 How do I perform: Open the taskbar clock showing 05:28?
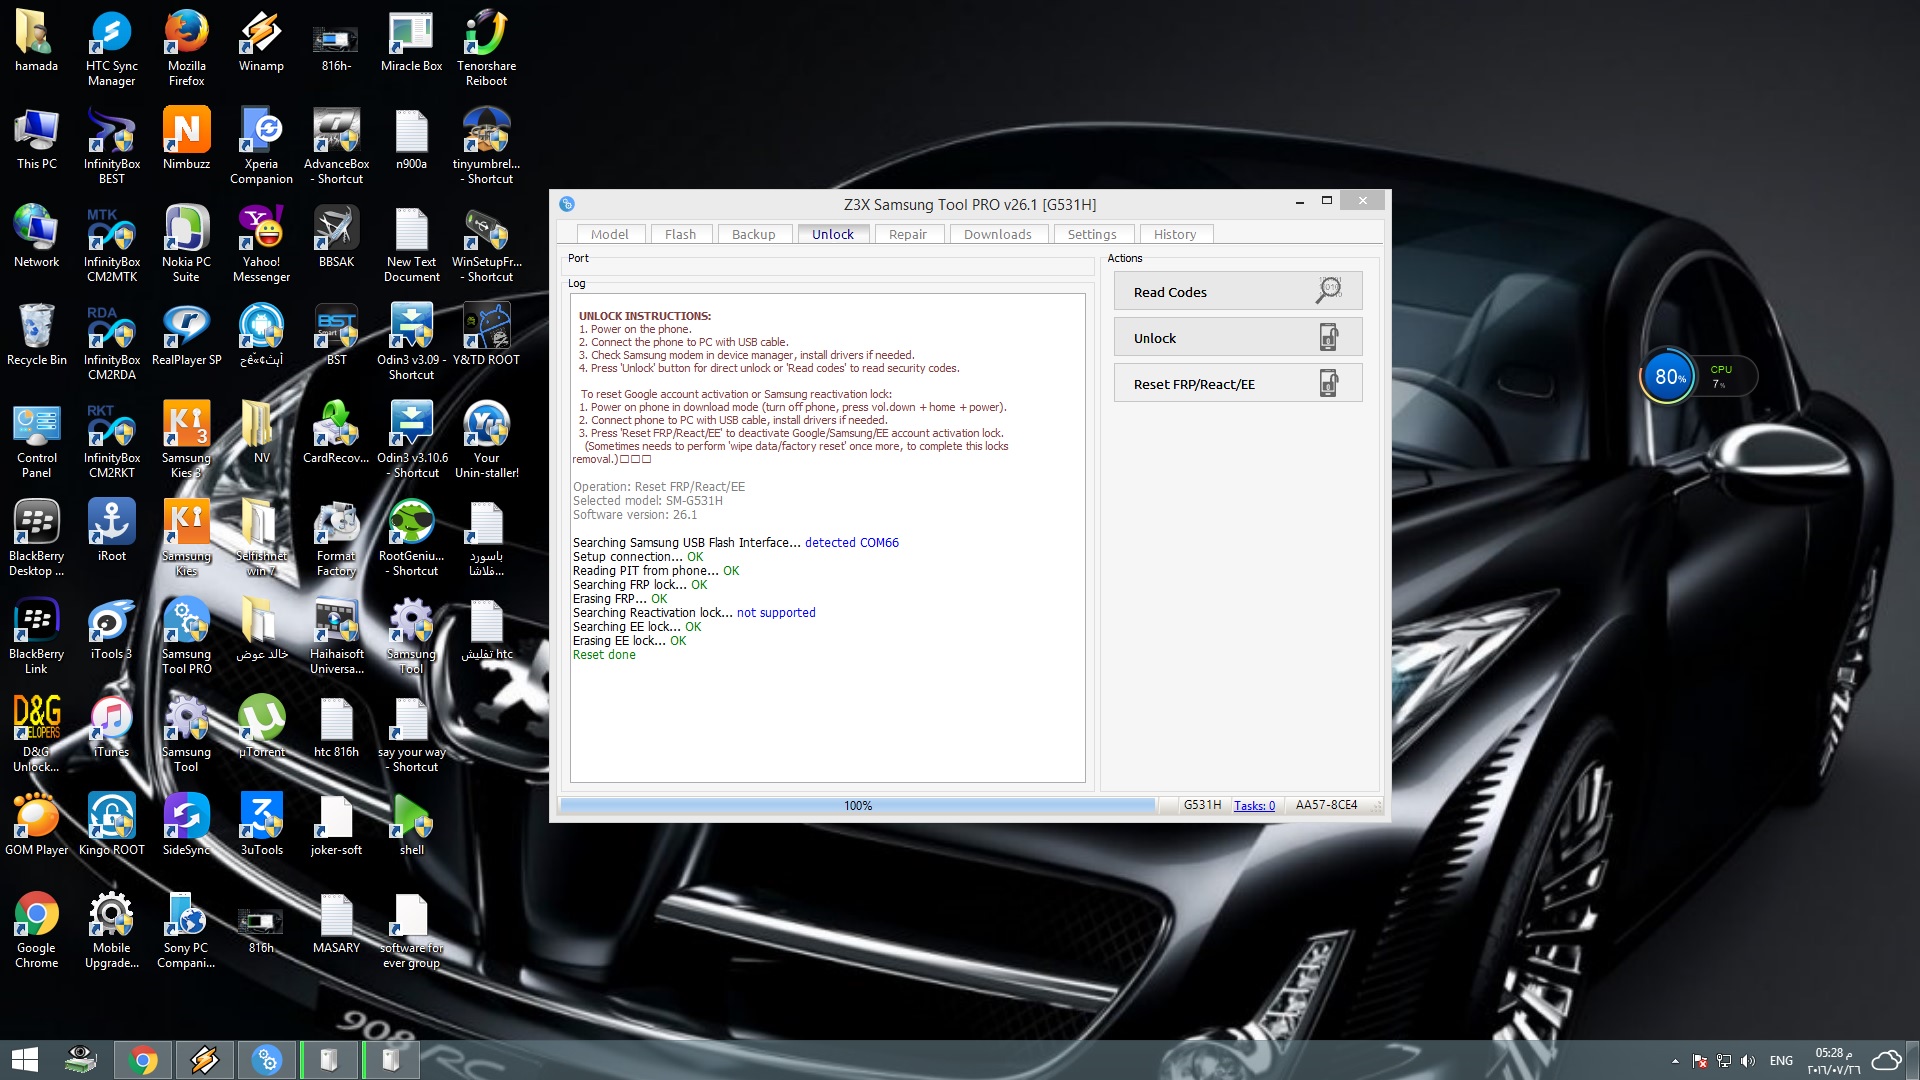coord(1834,1061)
